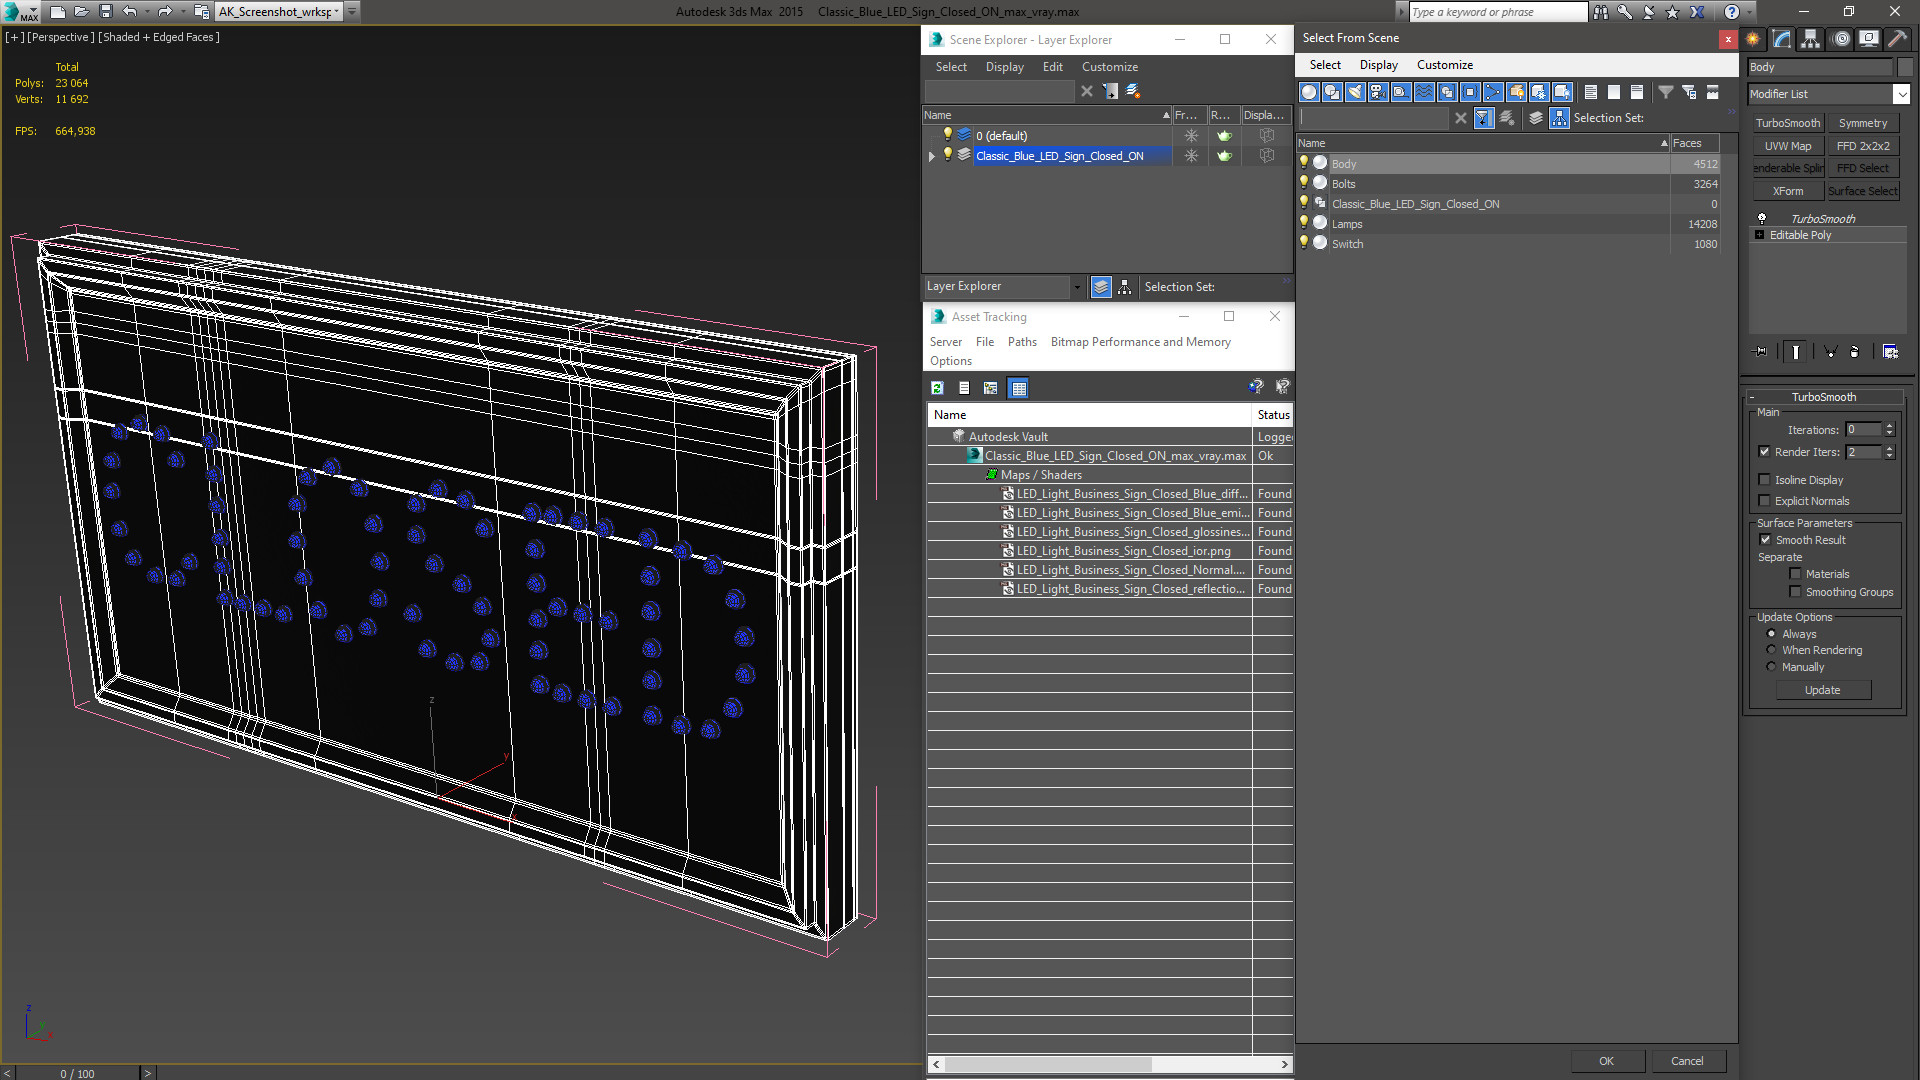Open Paths menu in Asset Tracking
This screenshot has width=1920, height=1080.
click(1022, 342)
